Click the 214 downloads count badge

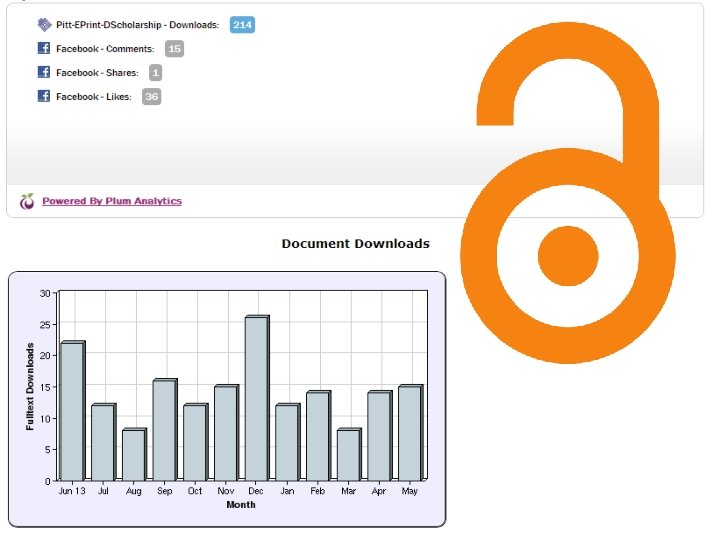click(242, 25)
